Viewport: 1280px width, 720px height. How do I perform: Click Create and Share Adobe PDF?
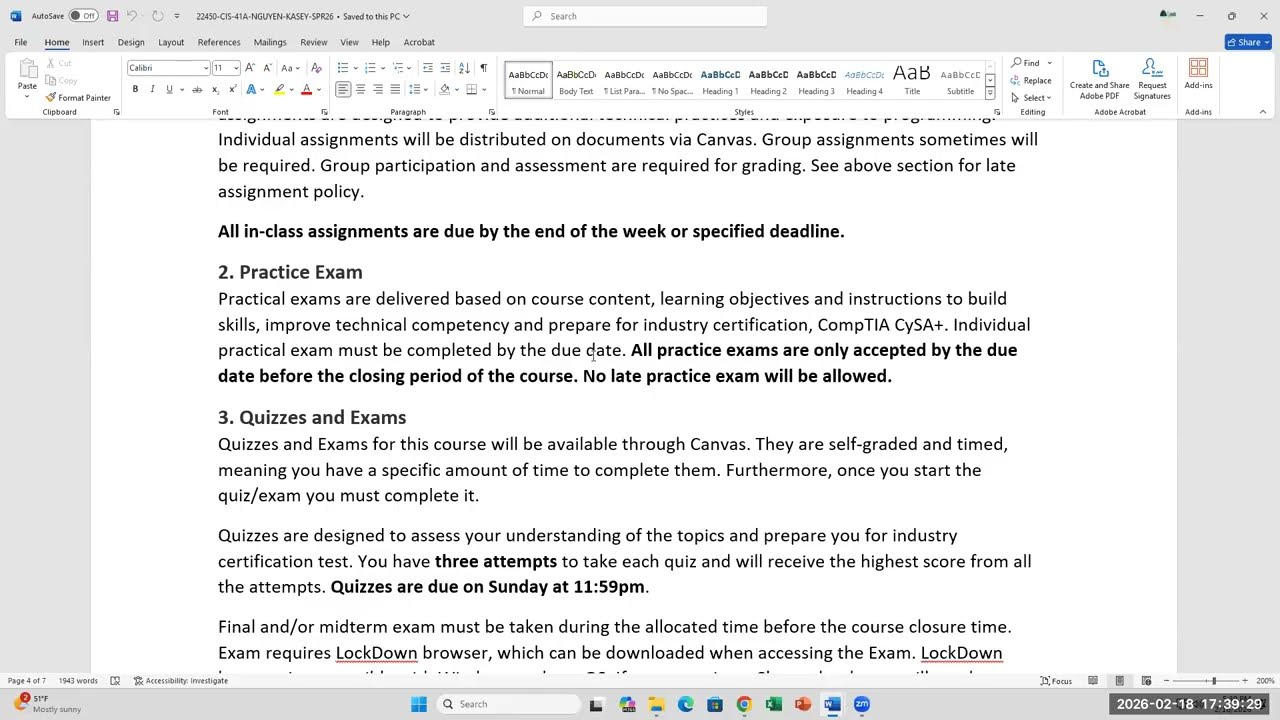coord(1099,80)
